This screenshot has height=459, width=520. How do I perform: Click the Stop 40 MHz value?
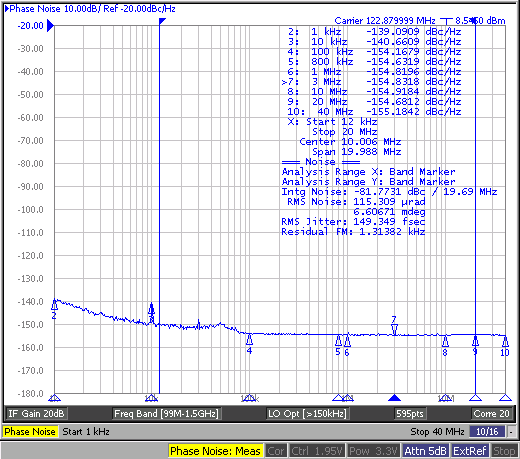coord(437,432)
